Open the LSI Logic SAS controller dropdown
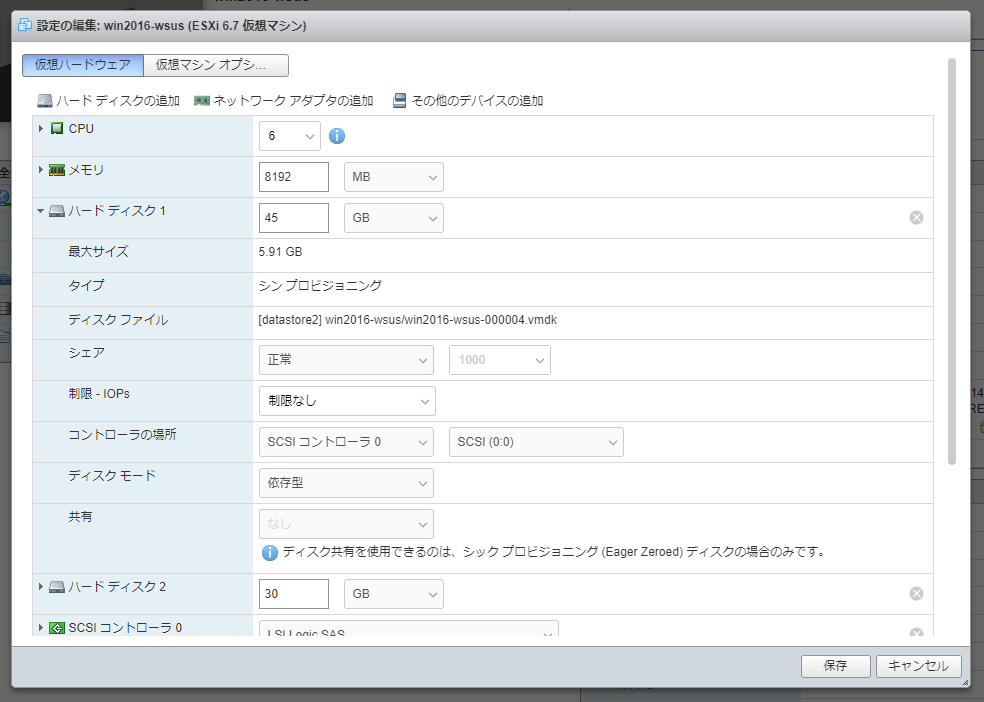Image resolution: width=984 pixels, height=702 pixels. [409, 629]
